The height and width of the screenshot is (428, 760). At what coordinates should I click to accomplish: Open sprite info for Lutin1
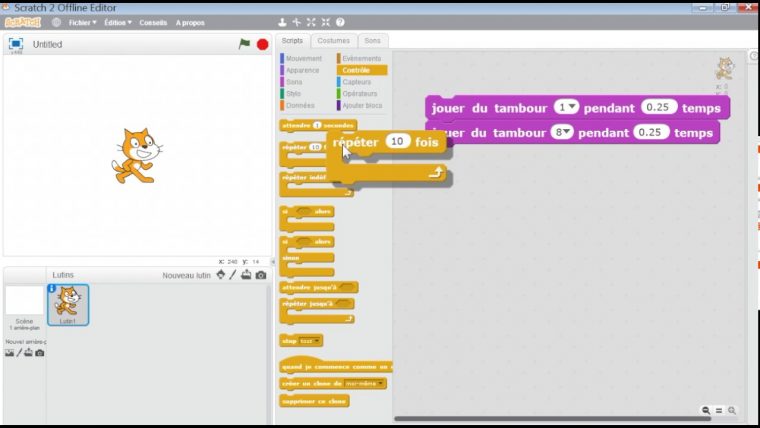tap(52, 289)
